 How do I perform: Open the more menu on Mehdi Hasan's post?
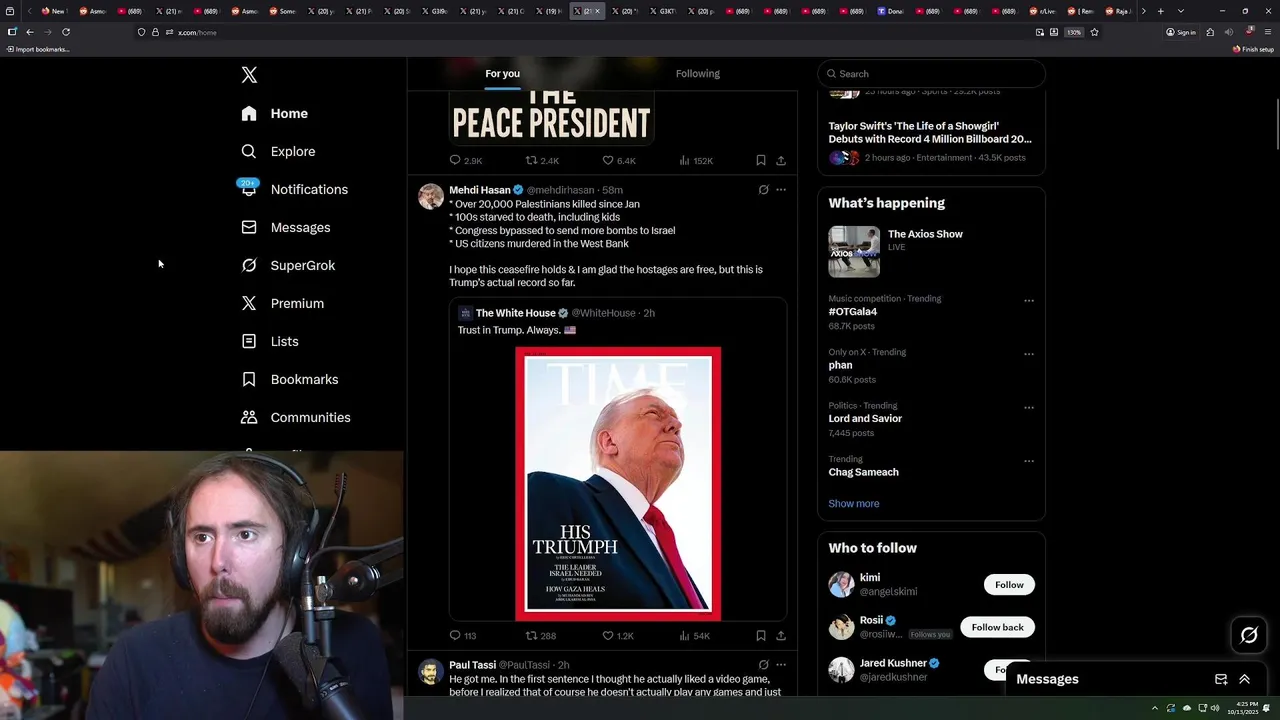[x=781, y=190]
